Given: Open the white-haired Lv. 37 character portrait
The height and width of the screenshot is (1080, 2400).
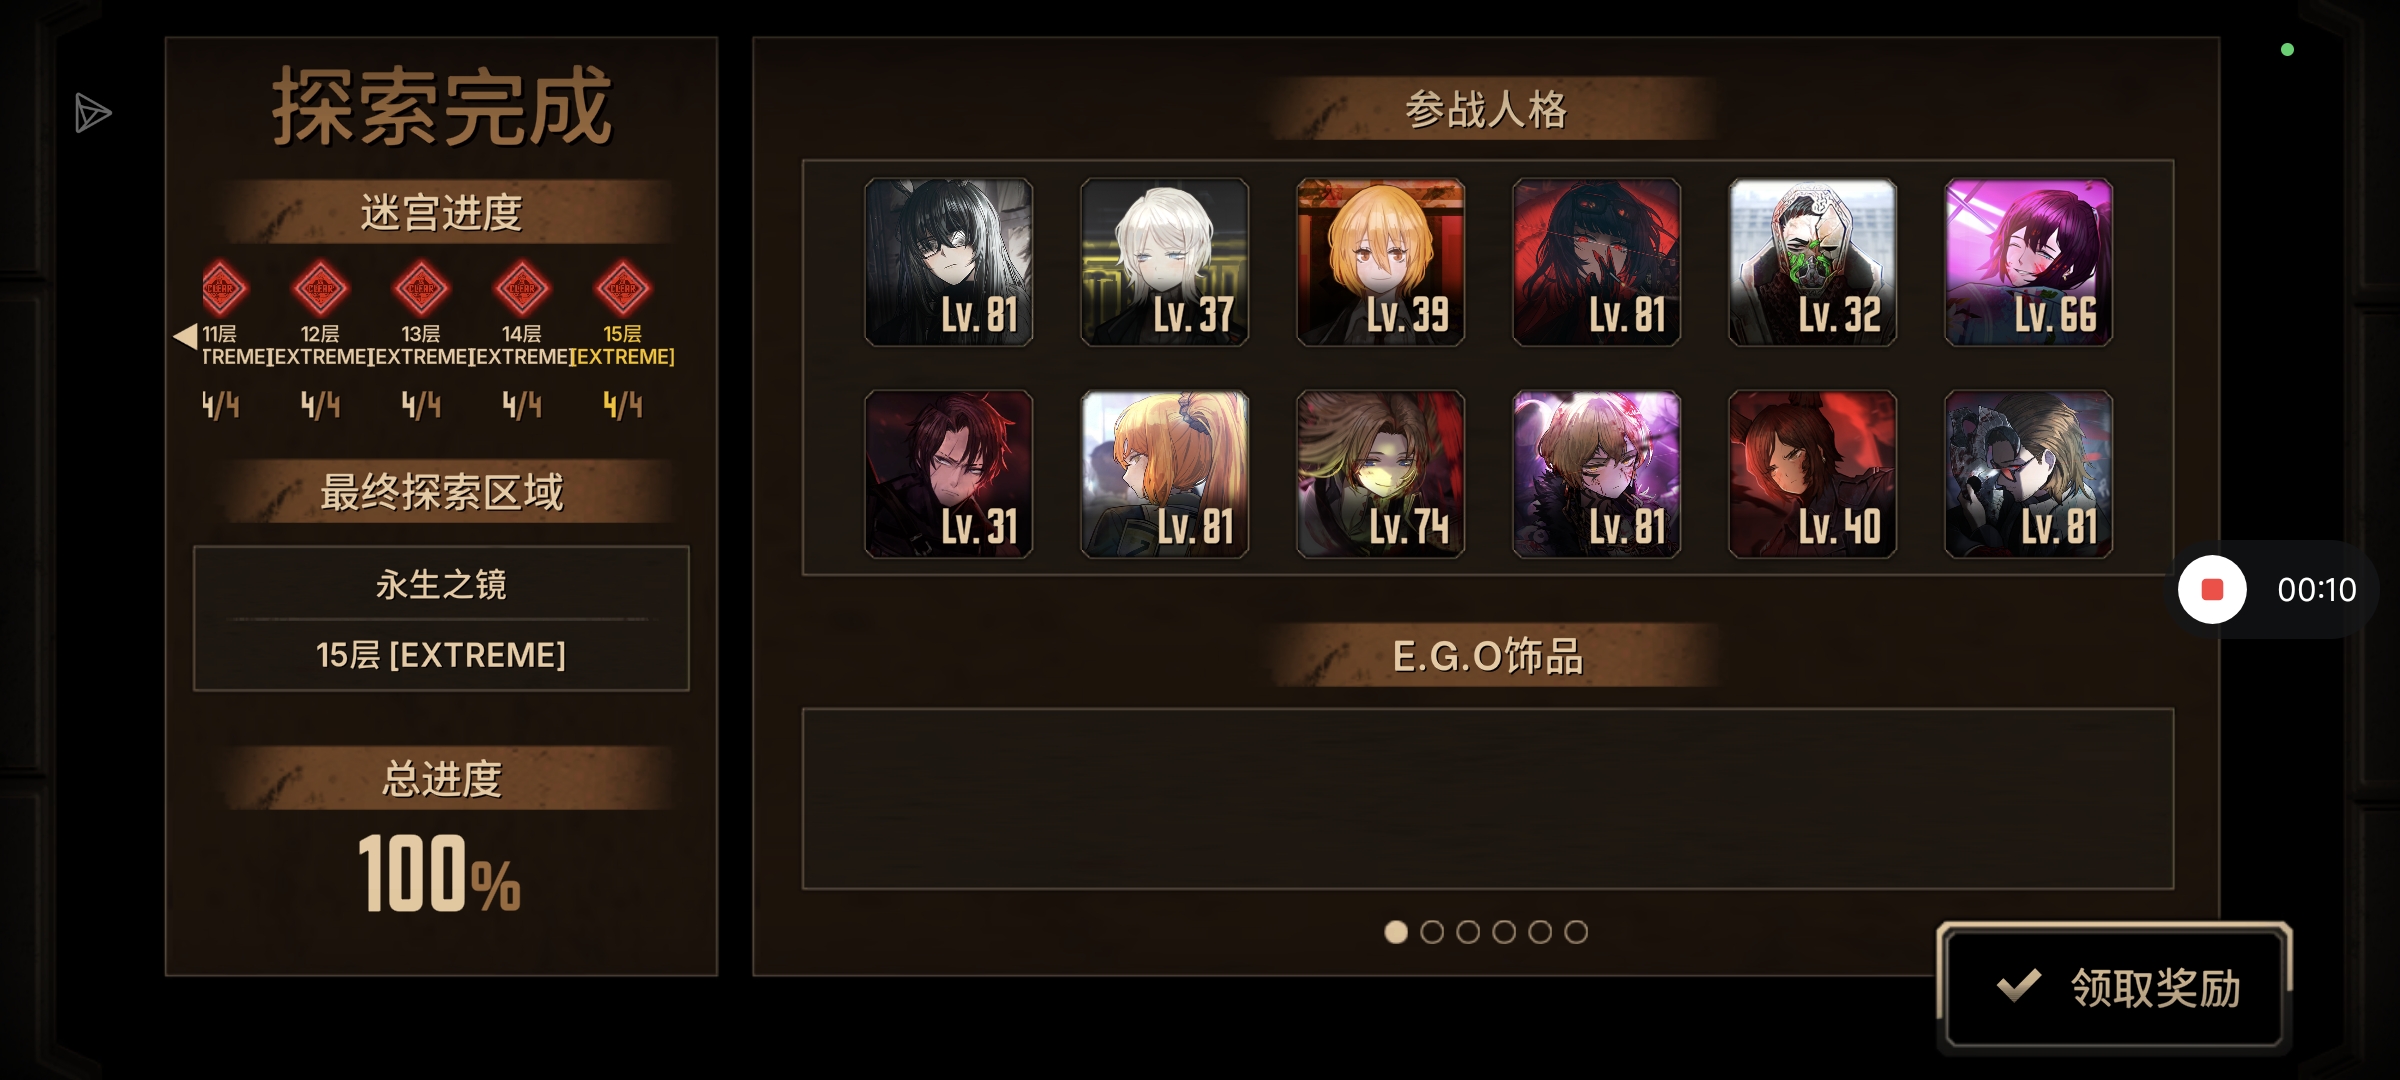Looking at the screenshot, I should click(1164, 262).
